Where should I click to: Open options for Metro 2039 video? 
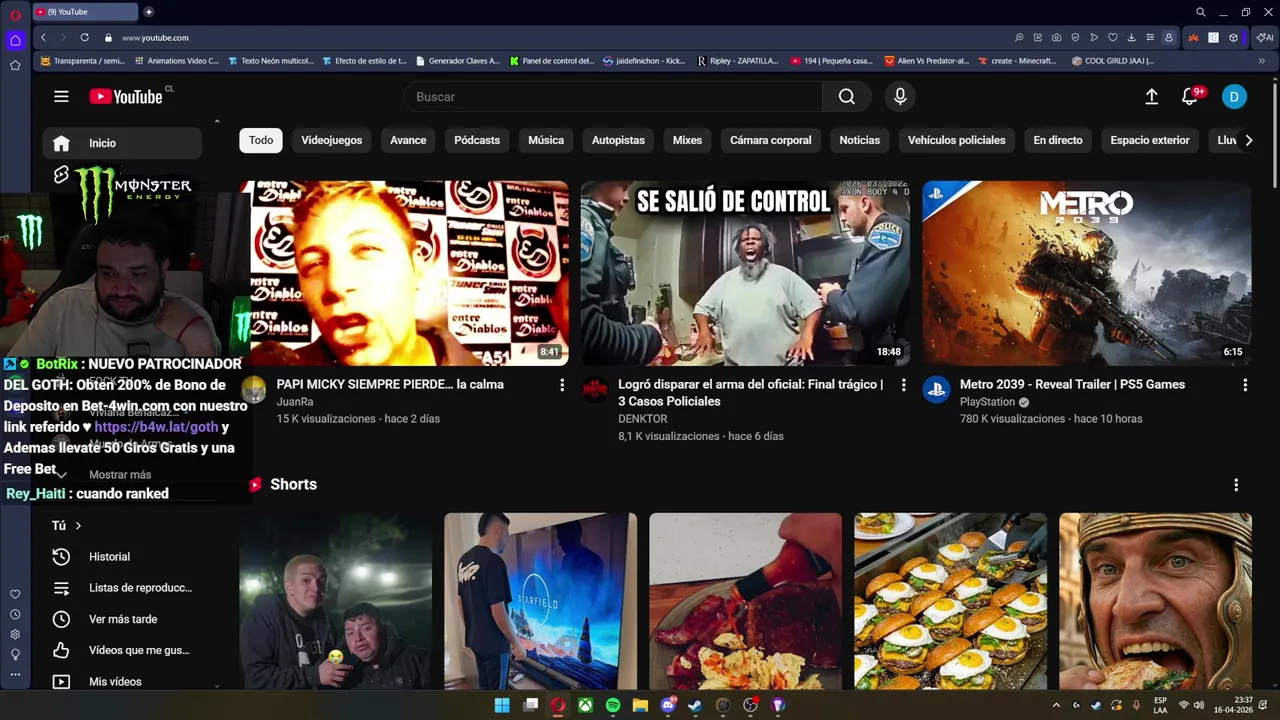point(1245,385)
